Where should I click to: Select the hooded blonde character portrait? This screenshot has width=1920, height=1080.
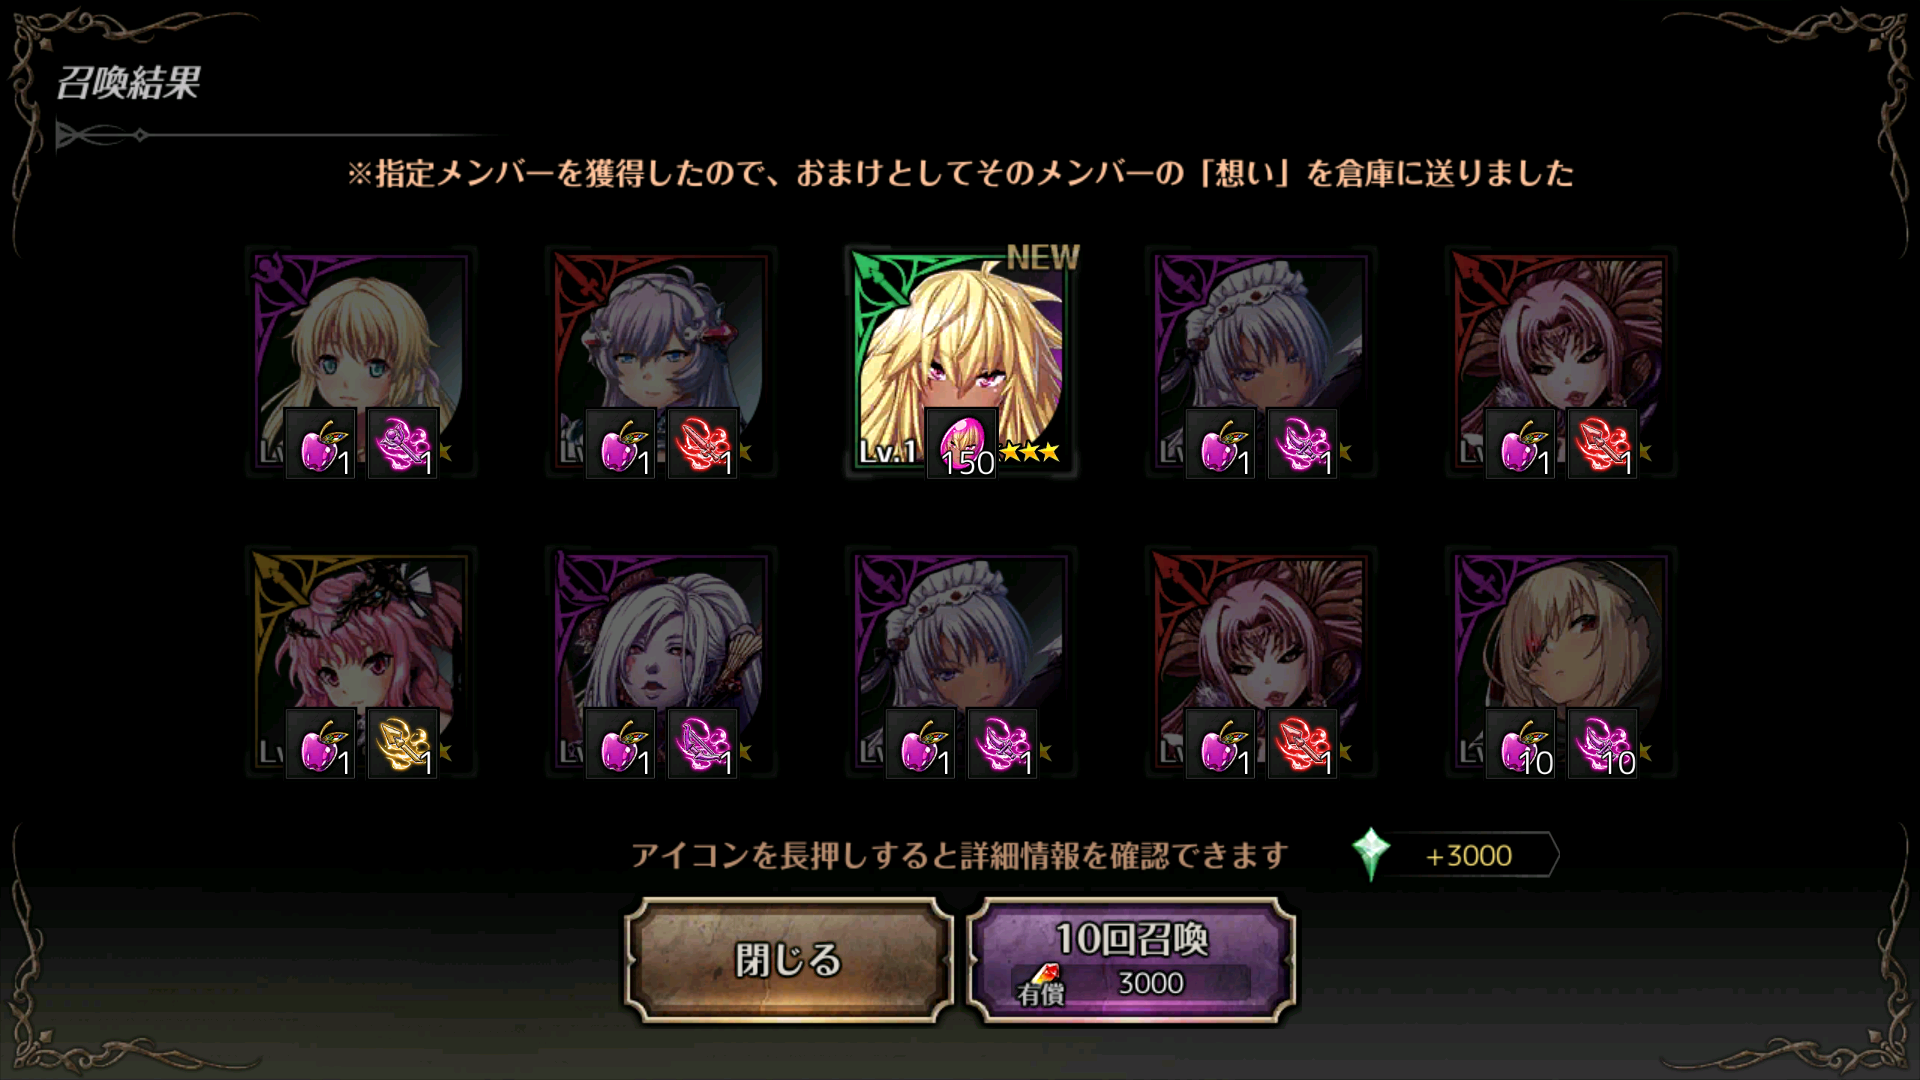[x=1560, y=662]
